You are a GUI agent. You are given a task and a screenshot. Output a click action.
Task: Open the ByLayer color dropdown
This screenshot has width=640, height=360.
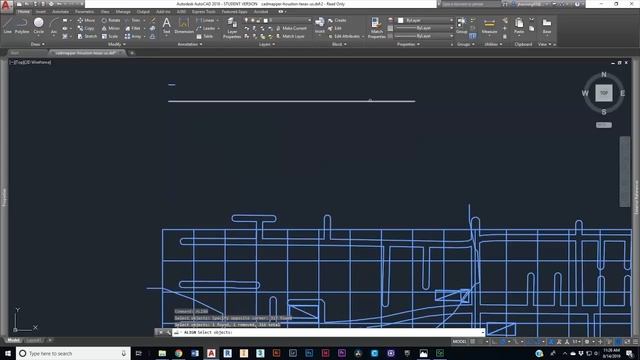(426, 20)
